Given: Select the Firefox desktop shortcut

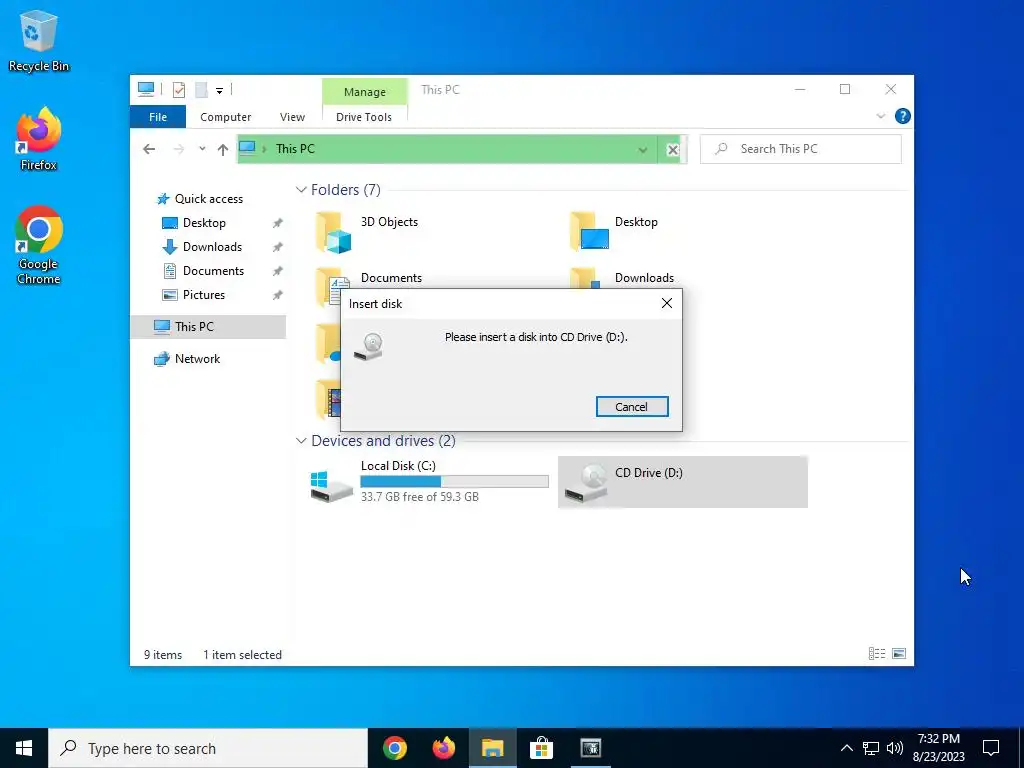Looking at the screenshot, I should (39, 139).
